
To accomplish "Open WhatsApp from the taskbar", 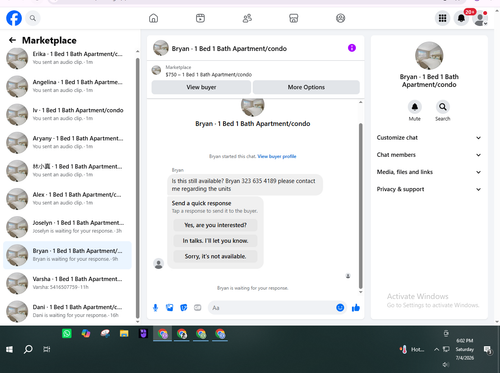I will pyautogui.click(x=67, y=333).
